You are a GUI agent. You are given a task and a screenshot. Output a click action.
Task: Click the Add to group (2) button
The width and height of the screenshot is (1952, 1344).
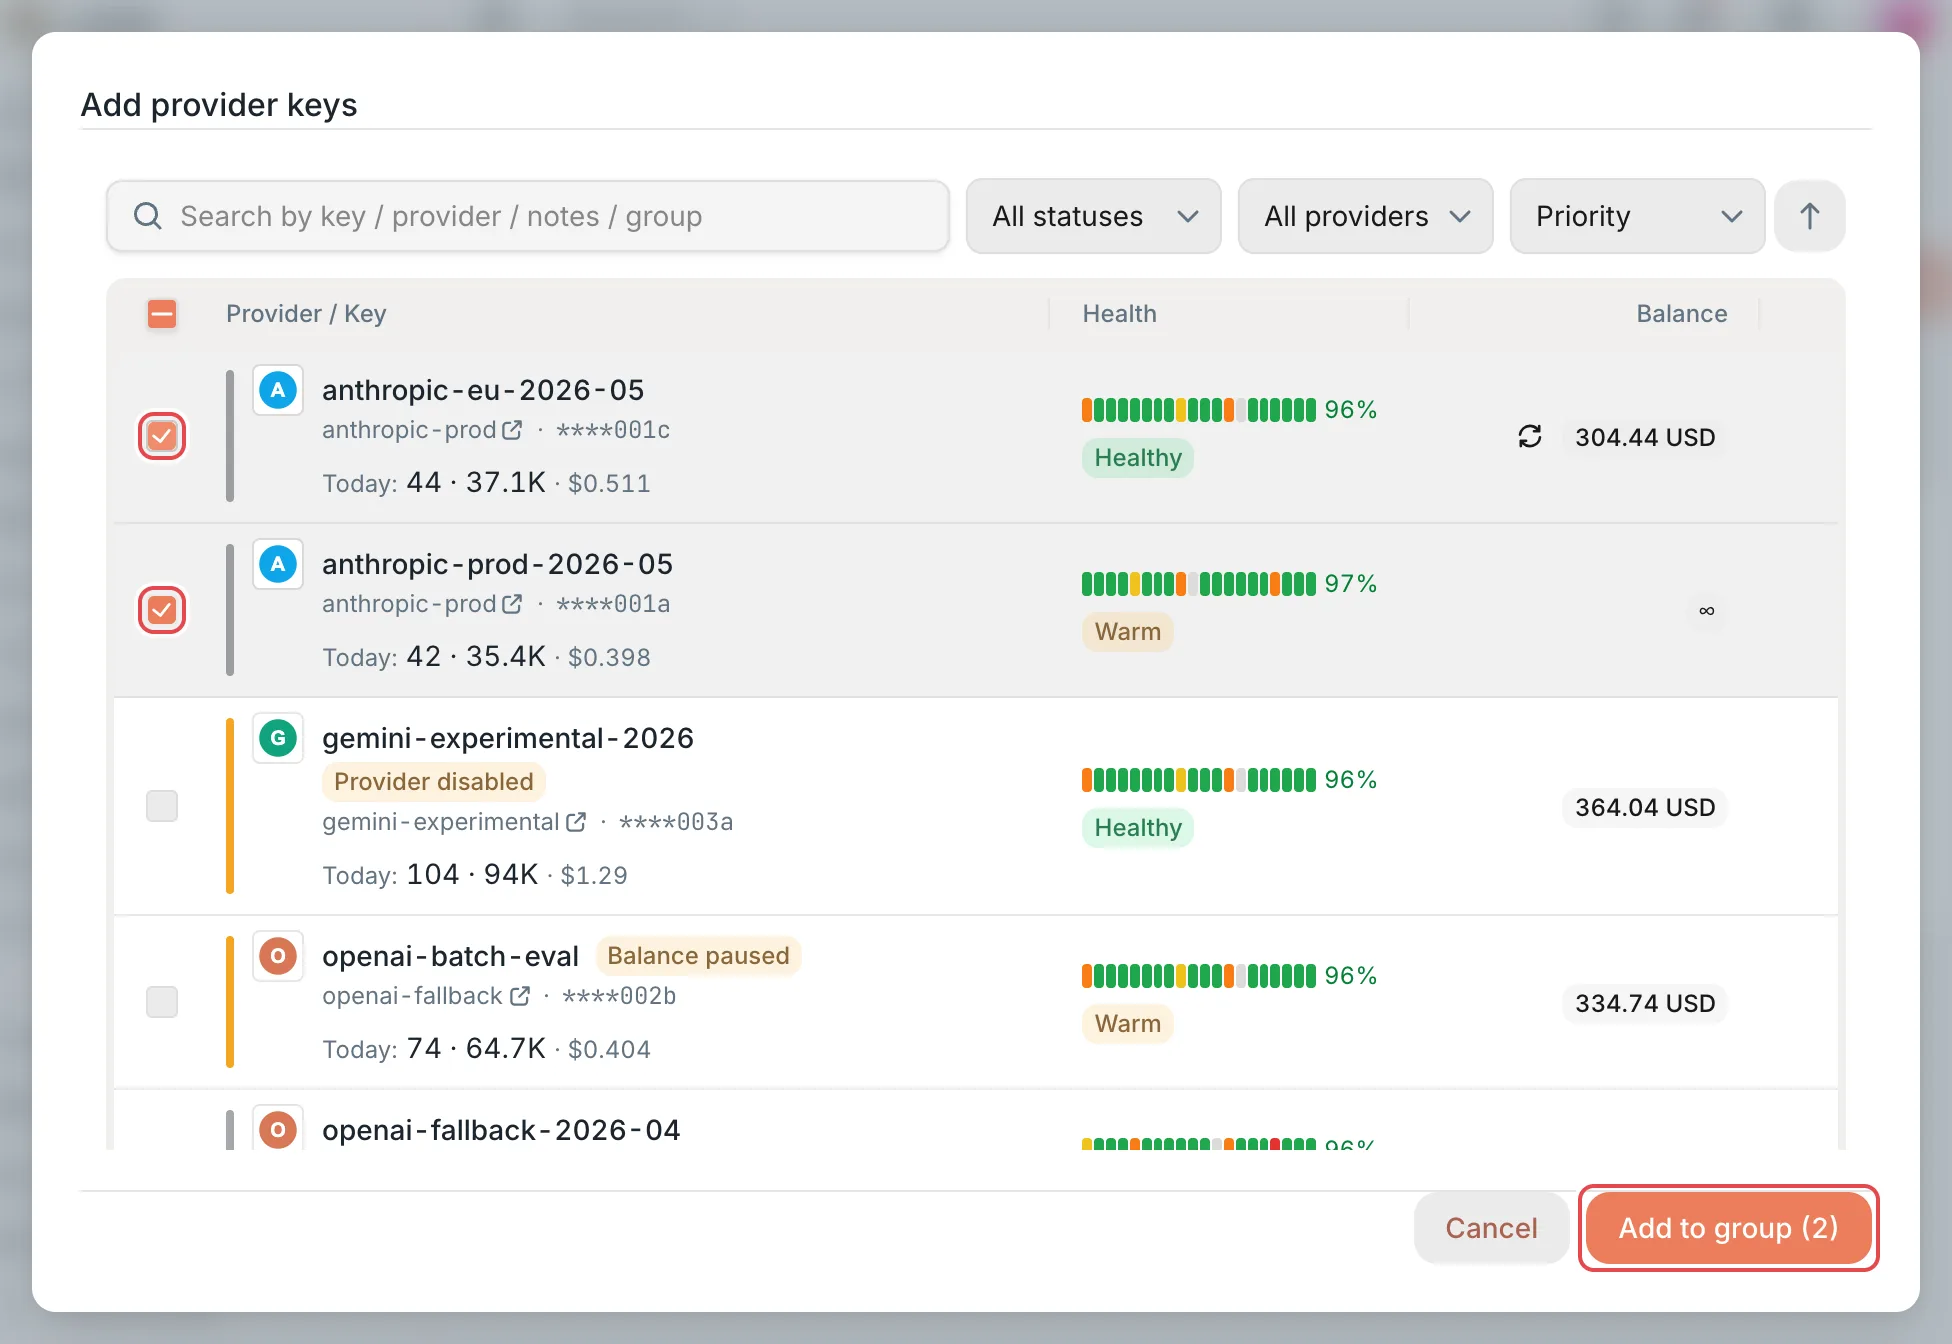pyautogui.click(x=1729, y=1228)
